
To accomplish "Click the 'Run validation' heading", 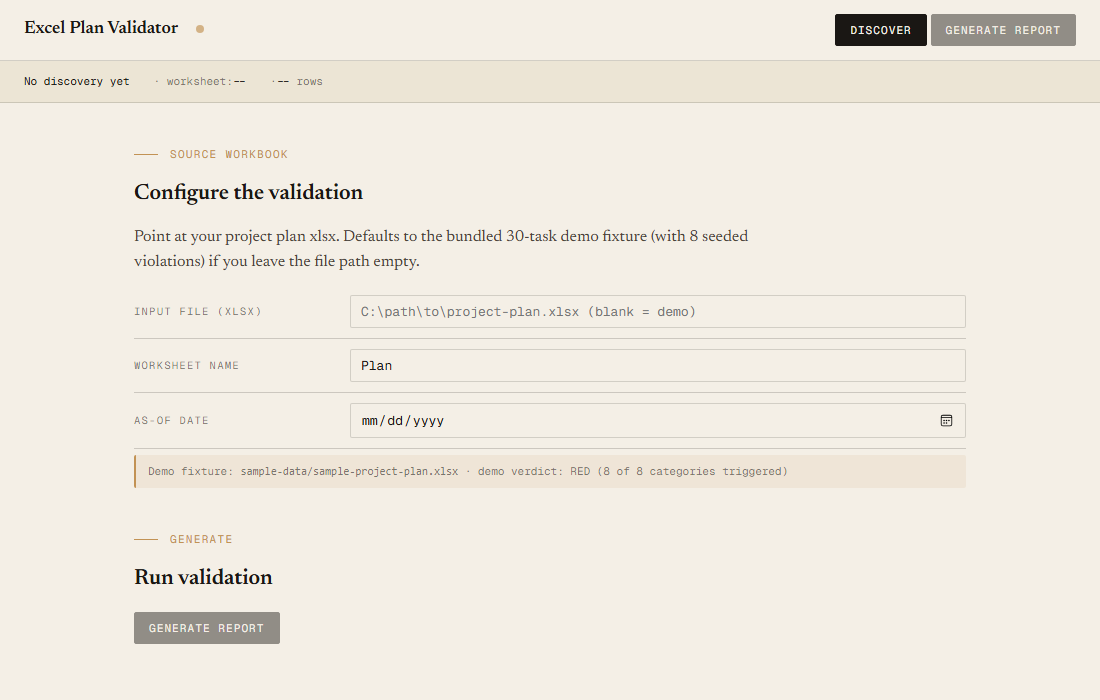I will 203,577.
